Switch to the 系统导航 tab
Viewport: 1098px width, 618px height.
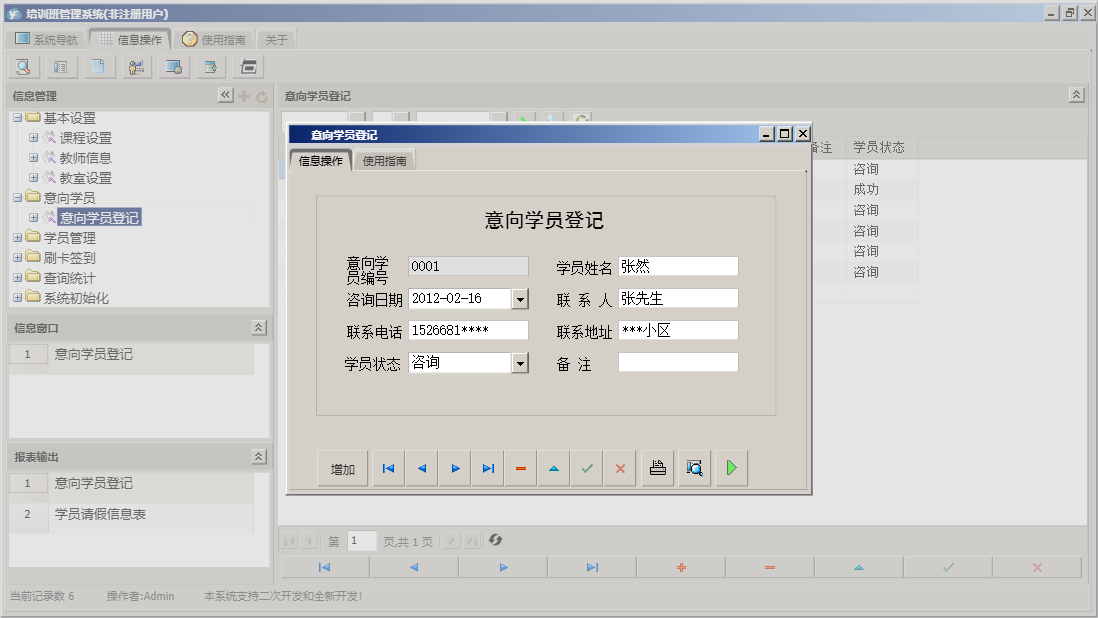(44, 38)
